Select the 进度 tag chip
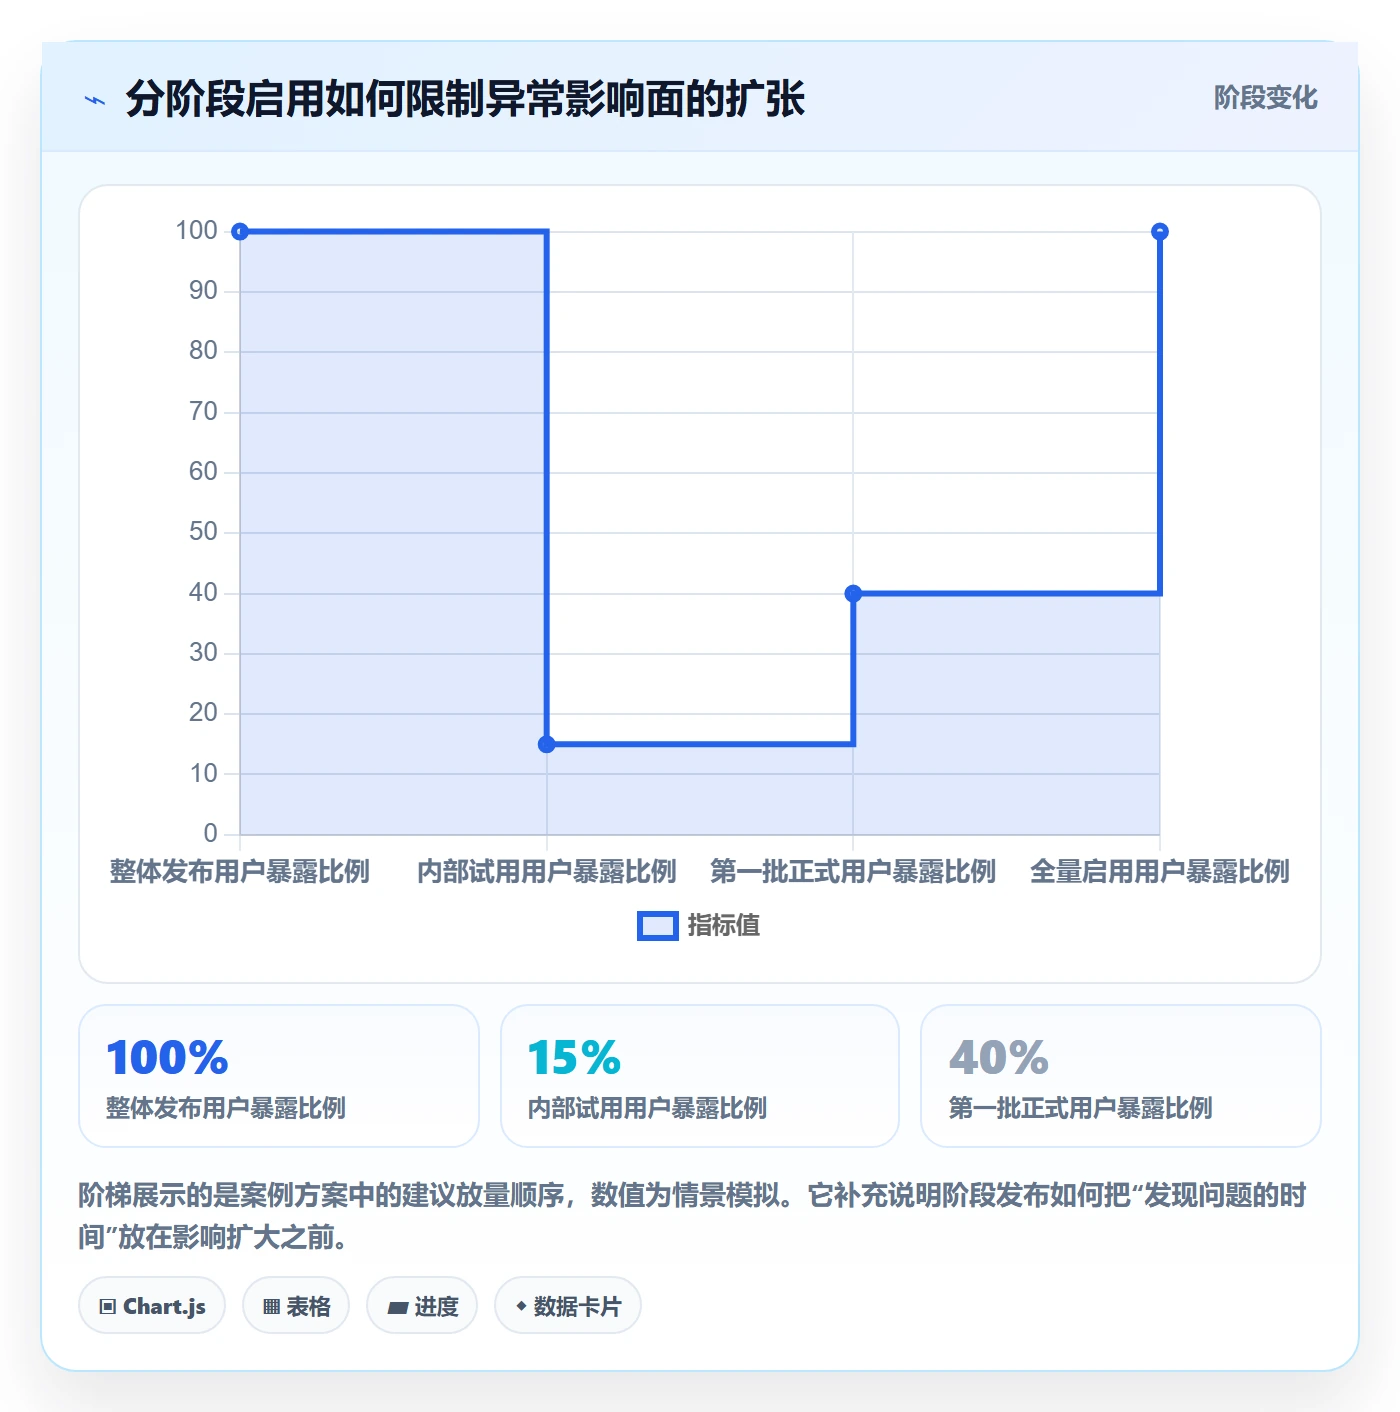The height and width of the screenshot is (1412, 1400). pos(422,1306)
